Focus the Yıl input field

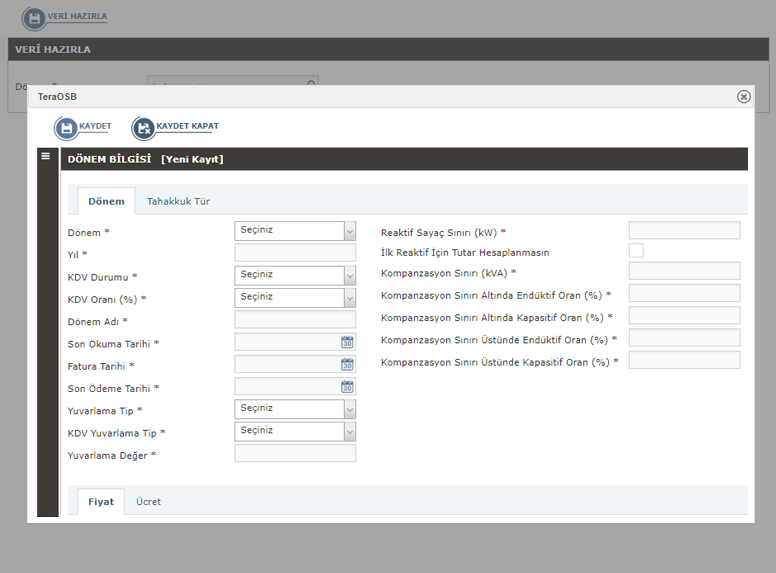click(295, 252)
